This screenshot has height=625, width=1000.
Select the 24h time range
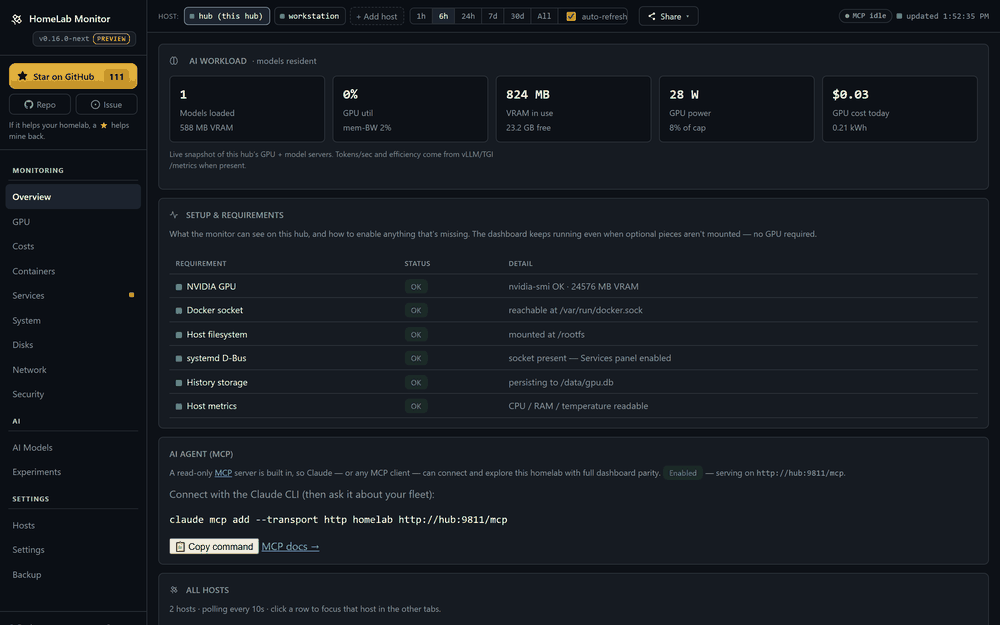pos(468,16)
